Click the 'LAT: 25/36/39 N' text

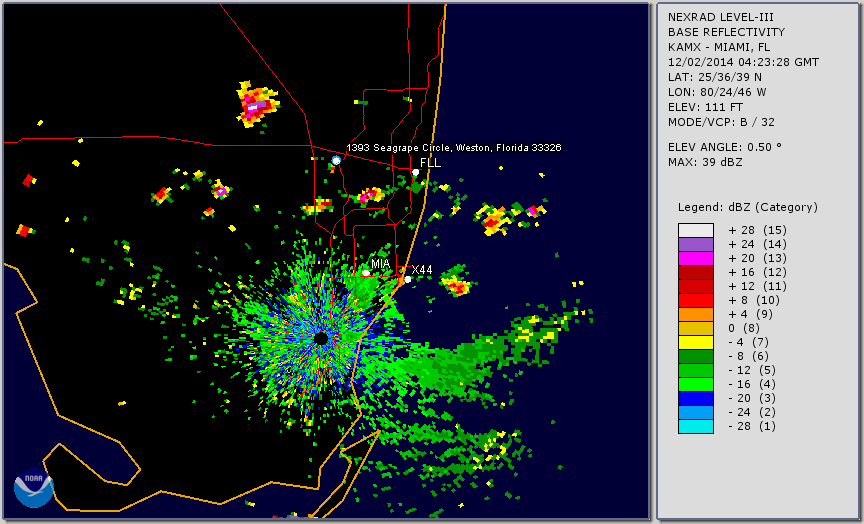tap(715, 77)
